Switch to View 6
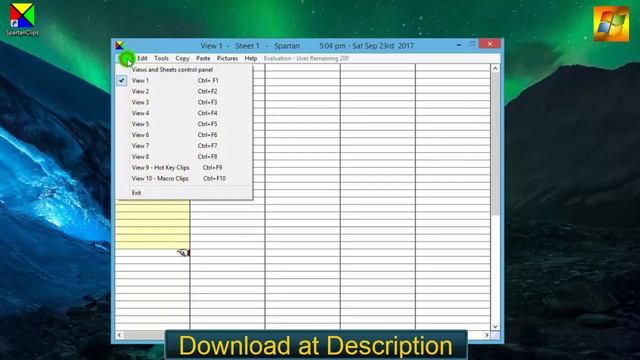The width and height of the screenshot is (640, 360). (184, 135)
